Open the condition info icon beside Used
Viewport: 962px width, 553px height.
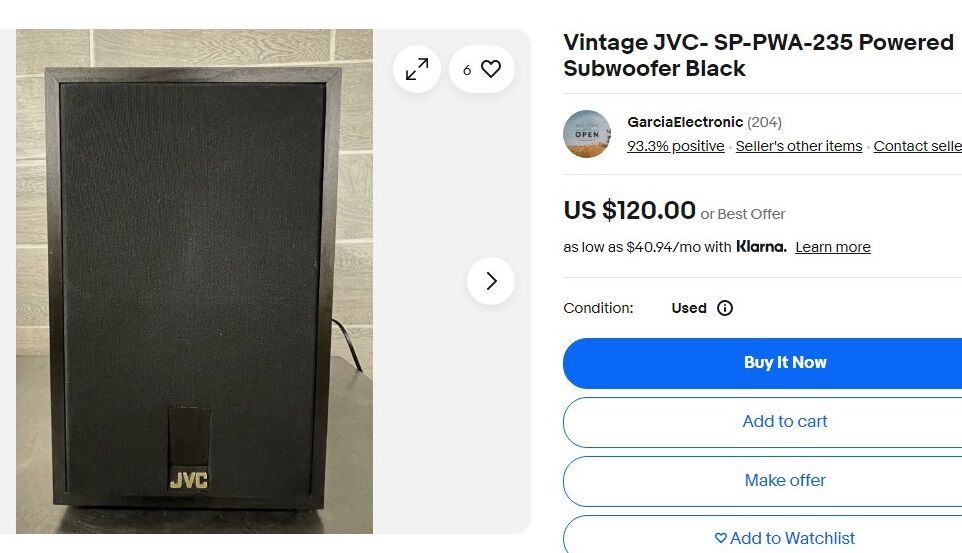click(725, 308)
